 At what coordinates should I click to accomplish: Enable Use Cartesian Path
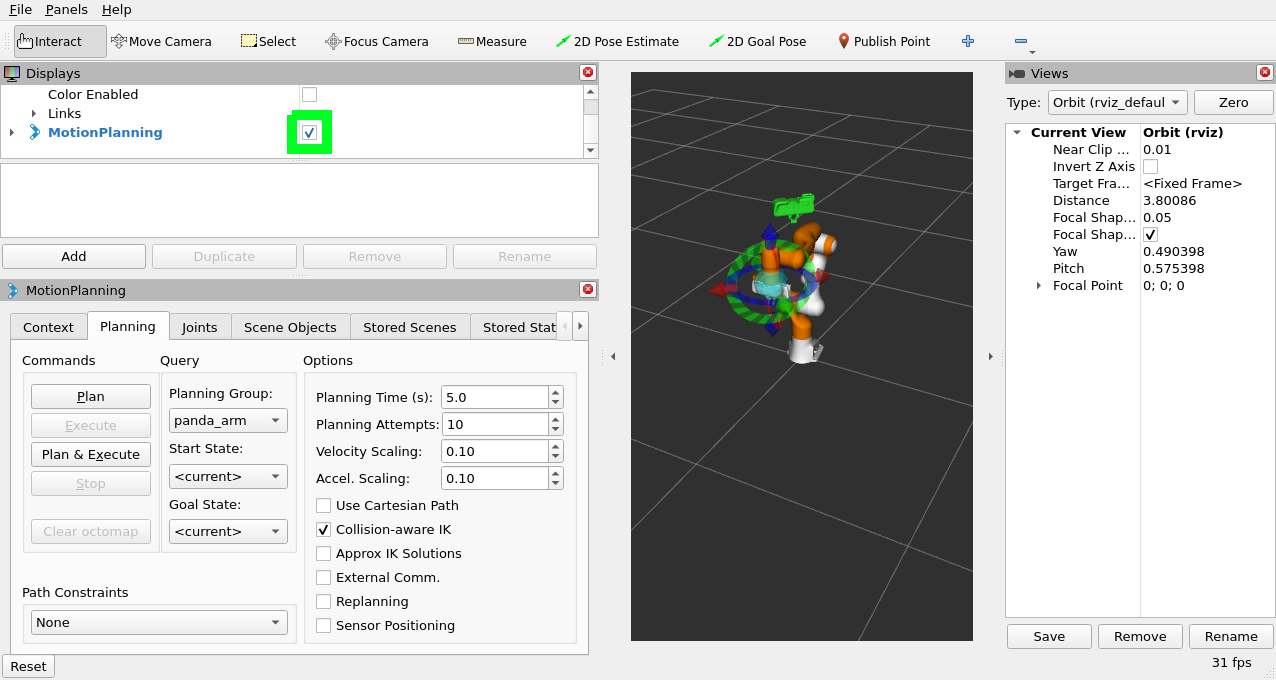click(323, 505)
